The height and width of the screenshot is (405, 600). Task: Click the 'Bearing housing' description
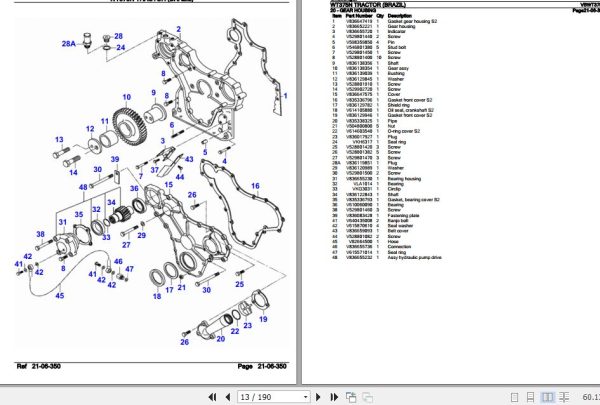coord(404,179)
